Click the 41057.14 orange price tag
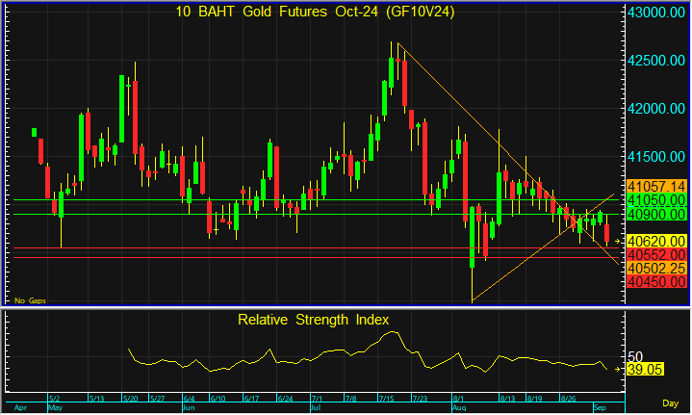Image resolution: width=692 pixels, height=415 pixels. point(653,187)
